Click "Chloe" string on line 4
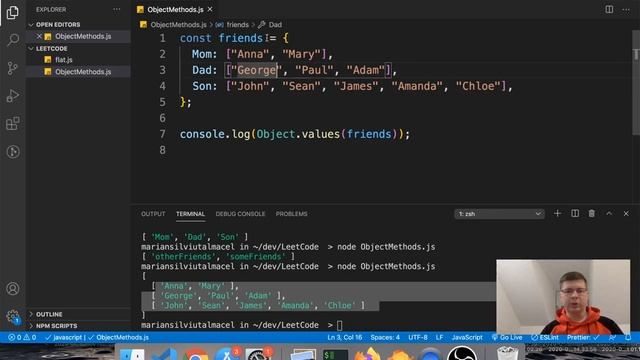The height and width of the screenshot is (360, 640). (x=478, y=86)
